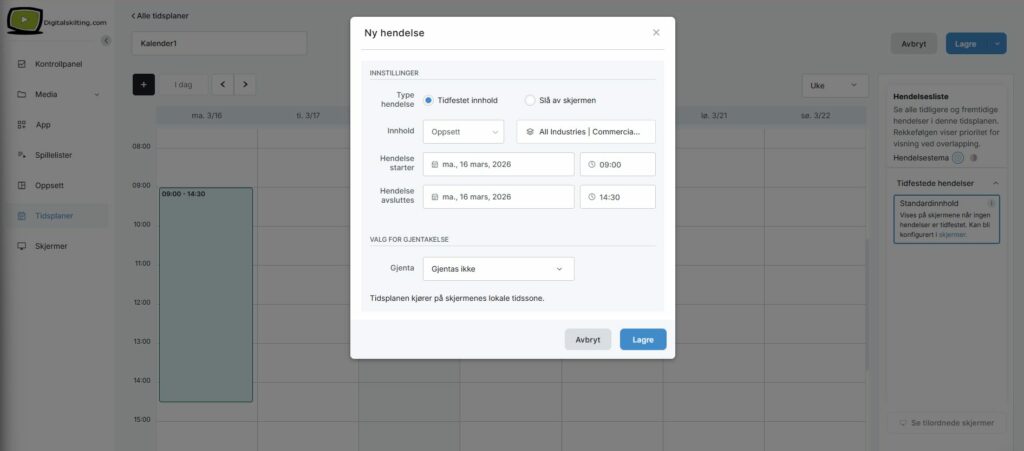Click the Digitalskilting.com logo
This screenshot has height=451, width=1024.
pyautogui.click(x=56, y=22)
